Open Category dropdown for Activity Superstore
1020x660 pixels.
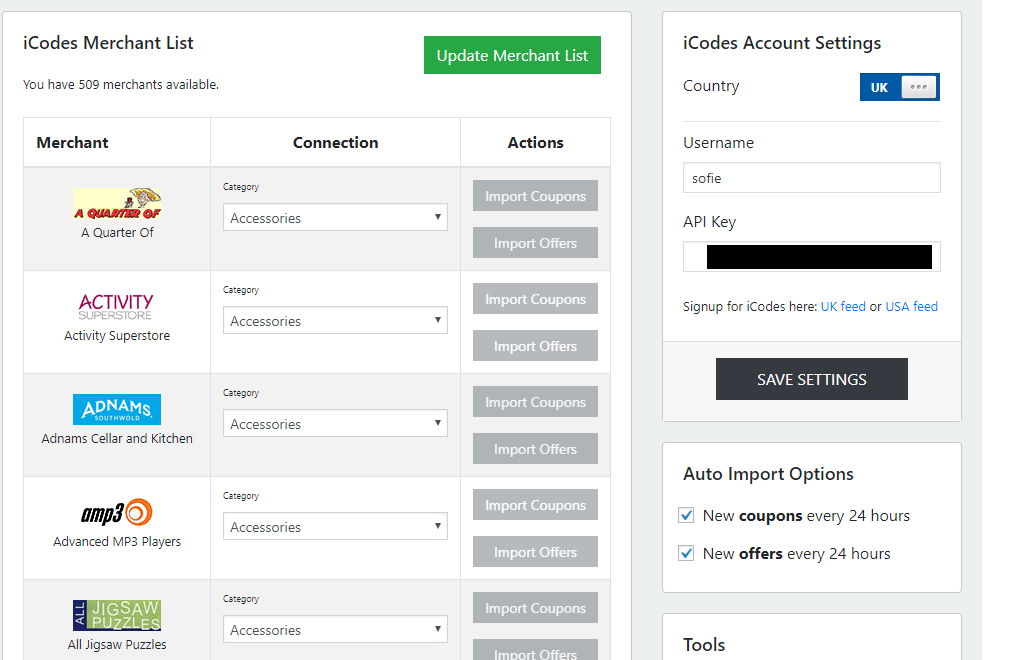coord(335,321)
